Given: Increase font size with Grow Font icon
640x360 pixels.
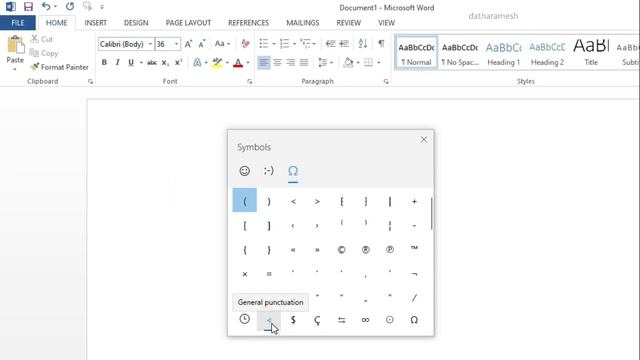Looking at the screenshot, I should [x=188, y=44].
